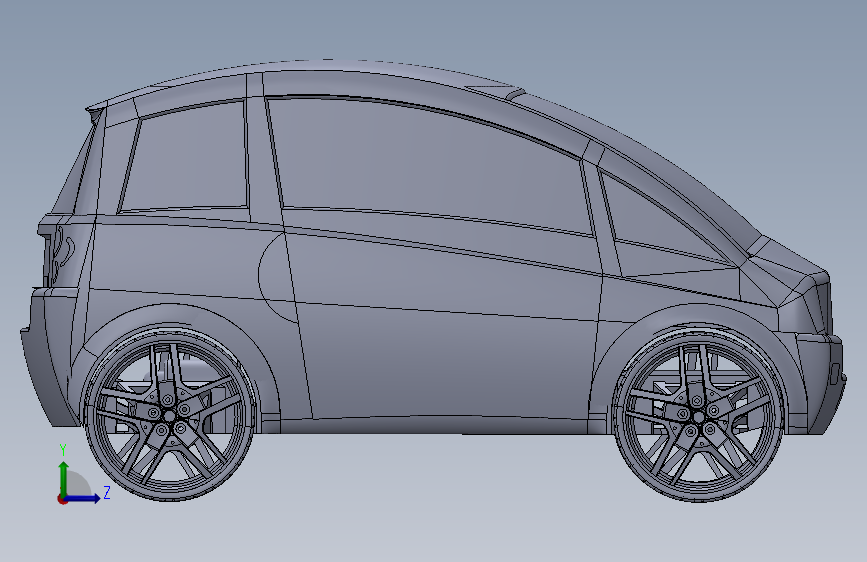867x562 pixels.
Task: Select the tail light on the car's rear
Action: pyautogui.click(x=60, y=255)
